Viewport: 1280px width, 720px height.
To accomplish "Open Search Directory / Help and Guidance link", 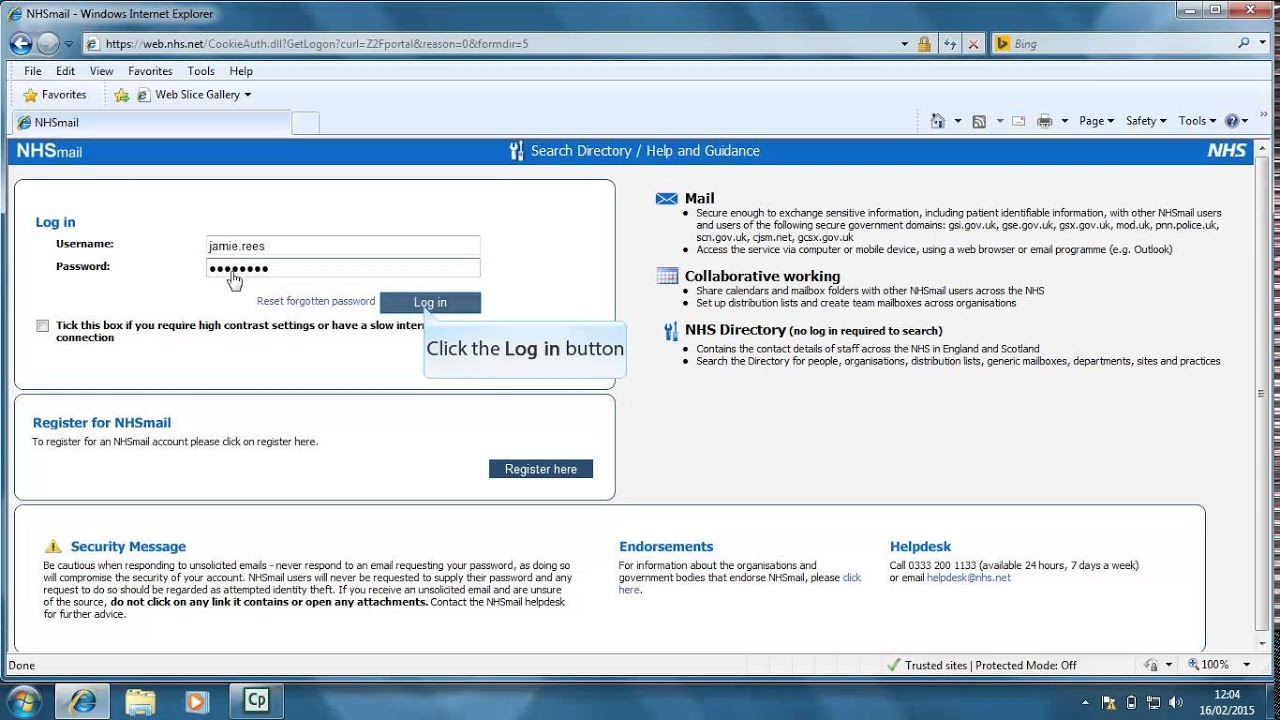I will 645,151.
